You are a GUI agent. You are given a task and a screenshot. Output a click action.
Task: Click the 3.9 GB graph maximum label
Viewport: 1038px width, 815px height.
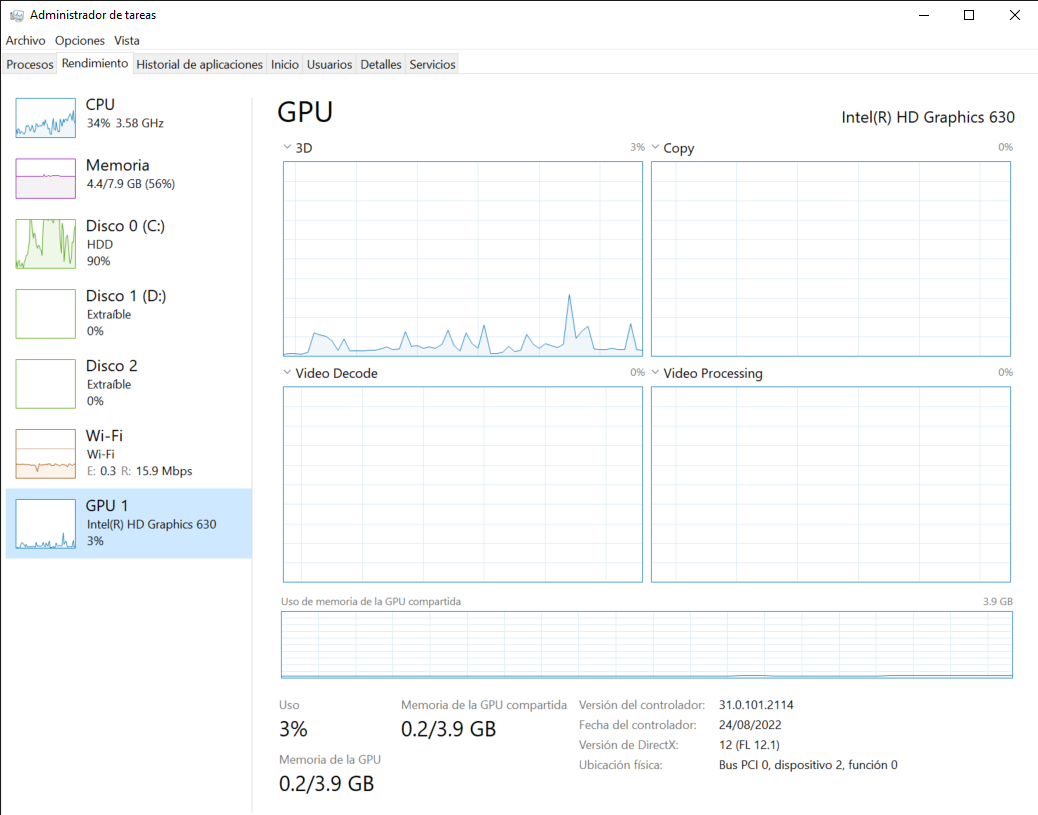point(998,601)
